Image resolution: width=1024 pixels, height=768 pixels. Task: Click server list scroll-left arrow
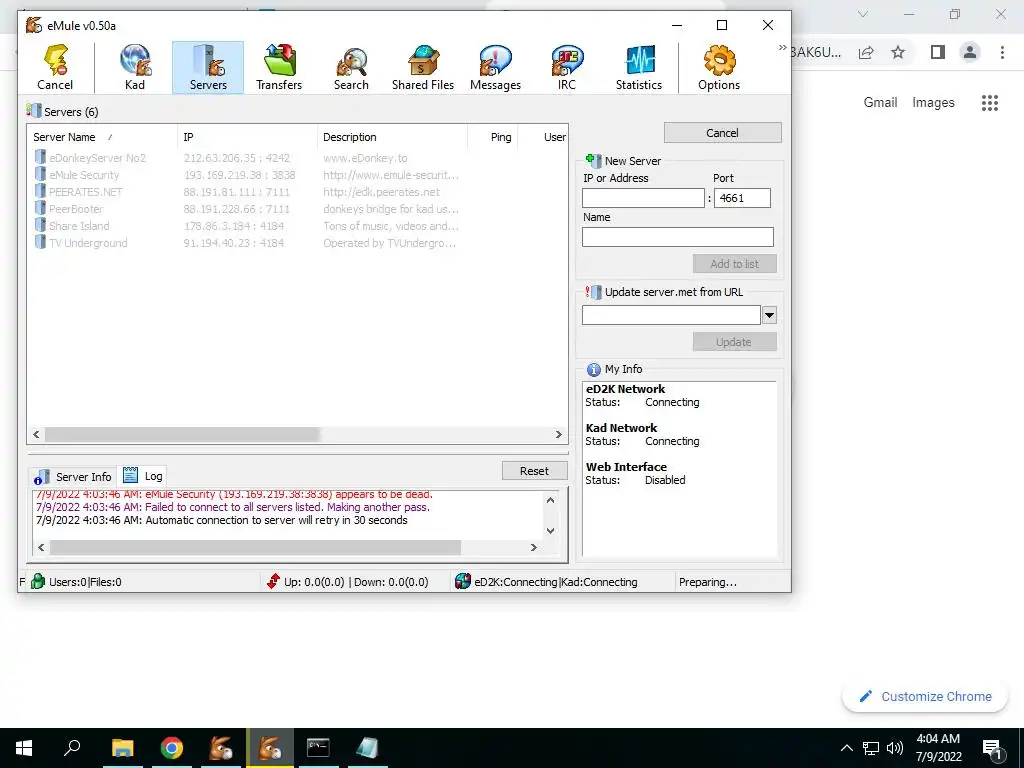(37, 434)
